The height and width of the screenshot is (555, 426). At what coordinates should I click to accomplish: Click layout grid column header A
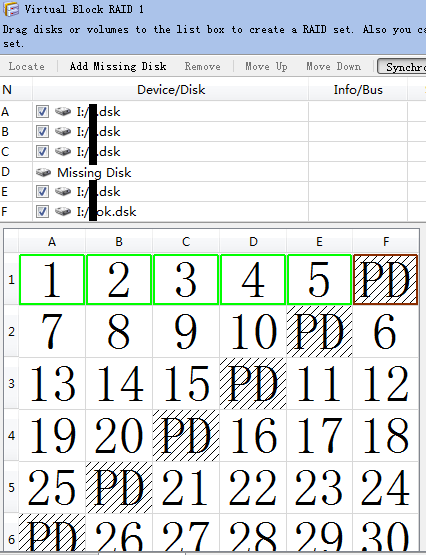[52, 242]
